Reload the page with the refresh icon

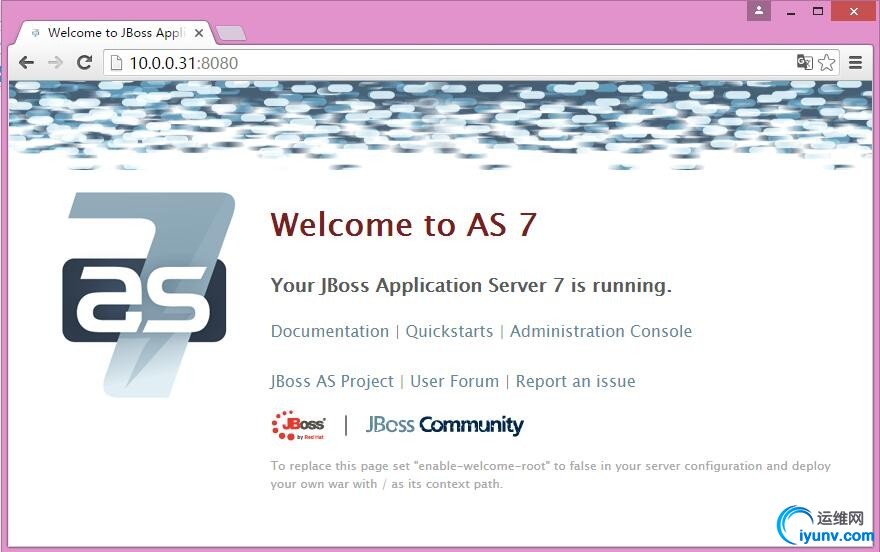[x=84, y=62]
